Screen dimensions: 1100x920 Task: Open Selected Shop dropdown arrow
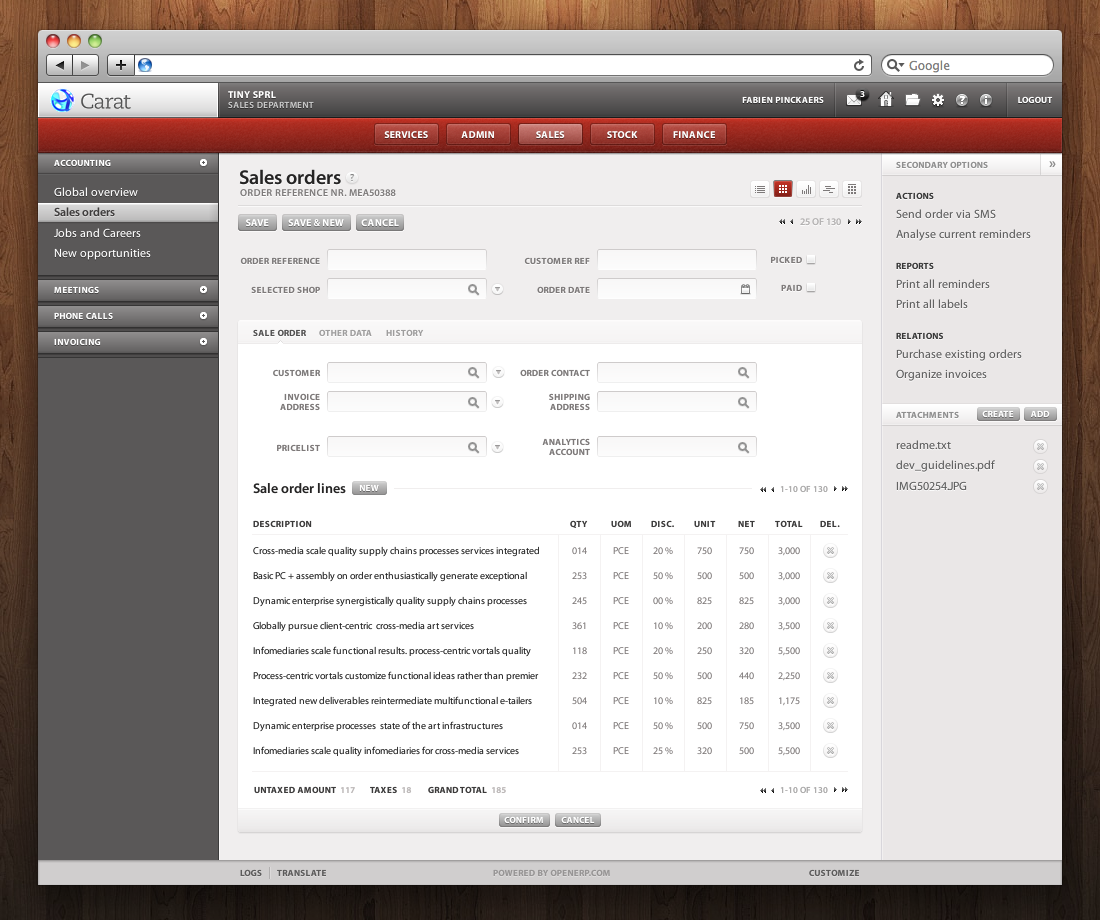click(x=497, y=289)
